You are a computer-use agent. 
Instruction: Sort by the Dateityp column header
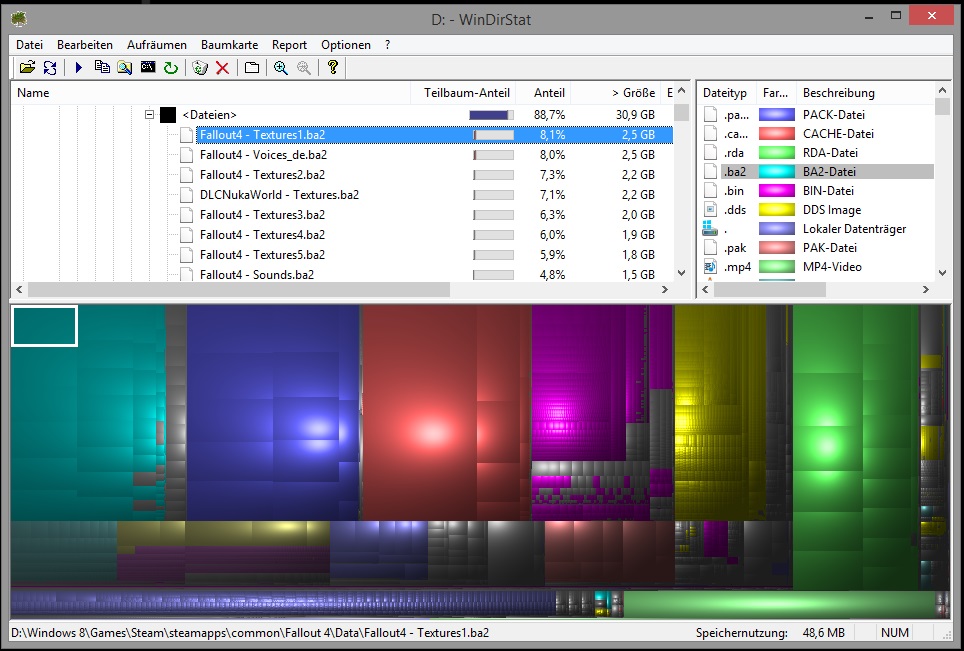726,93
